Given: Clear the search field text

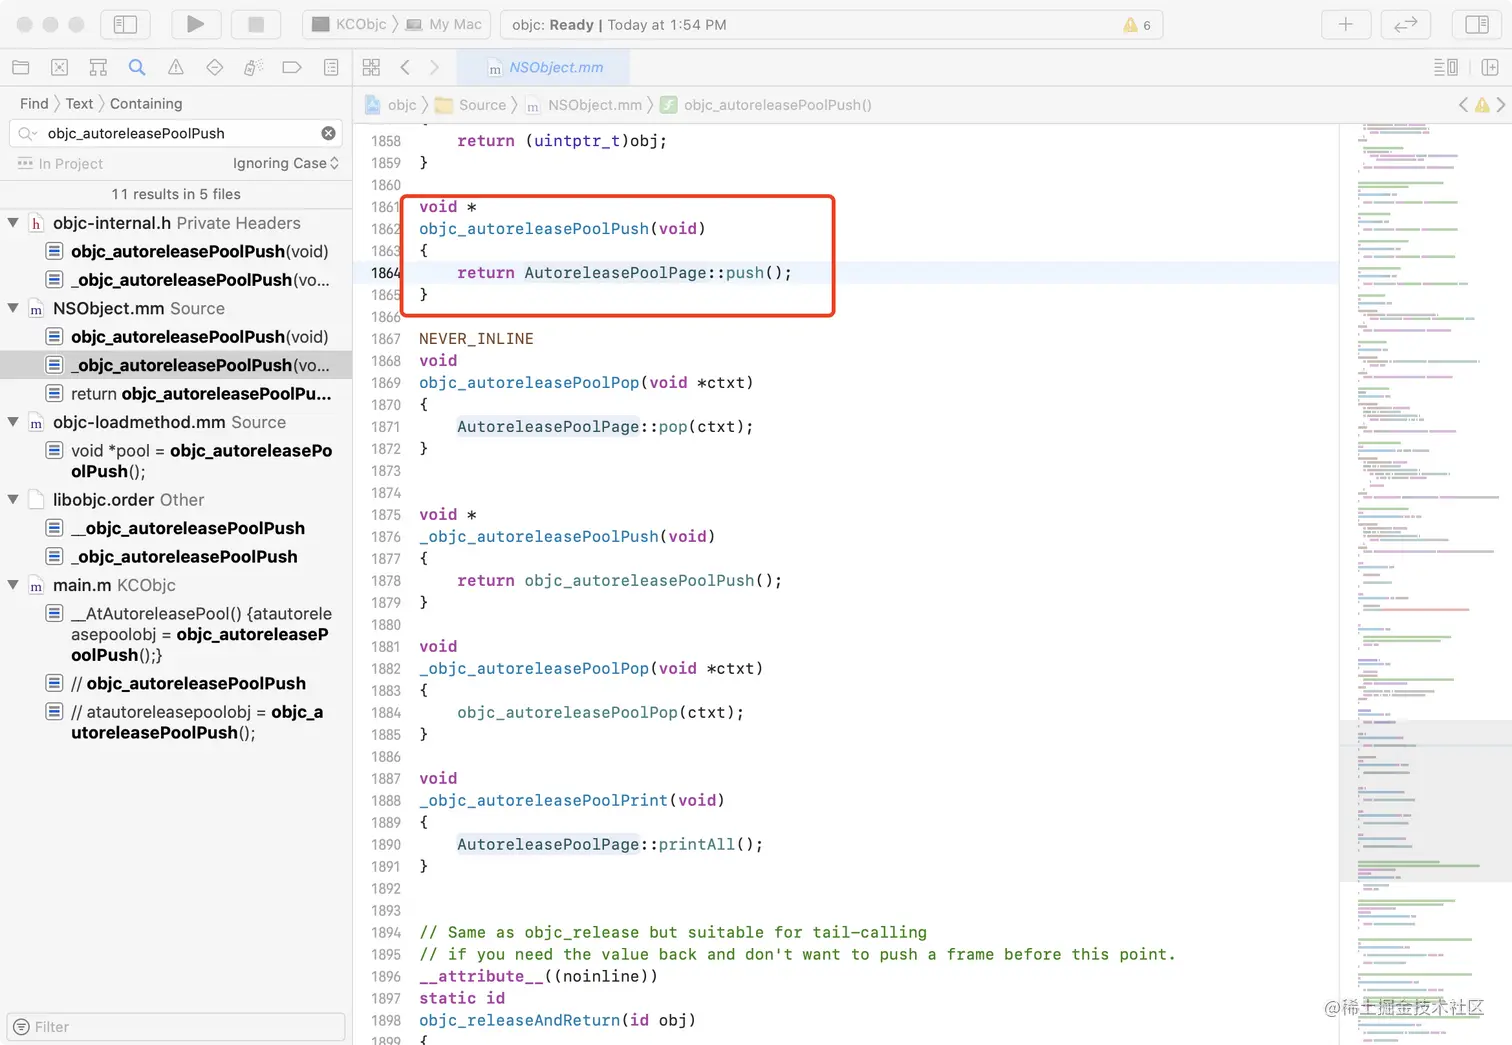Looking at the screenshot, I should [328, 133].
